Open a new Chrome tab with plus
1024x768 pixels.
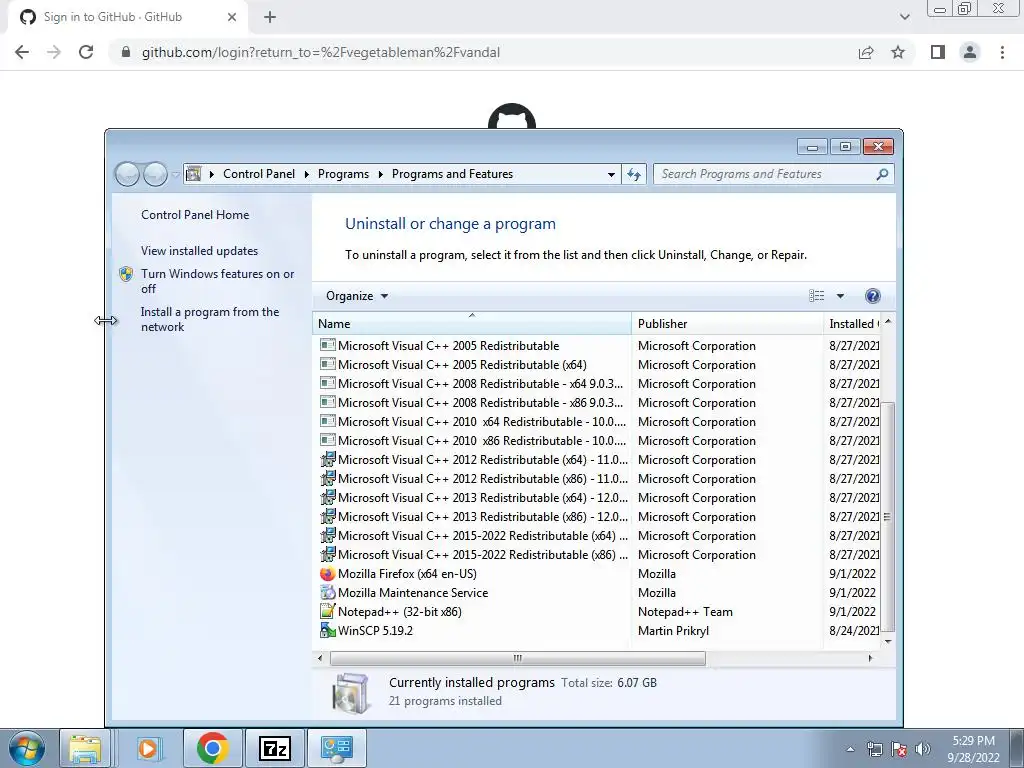point(270,17)
